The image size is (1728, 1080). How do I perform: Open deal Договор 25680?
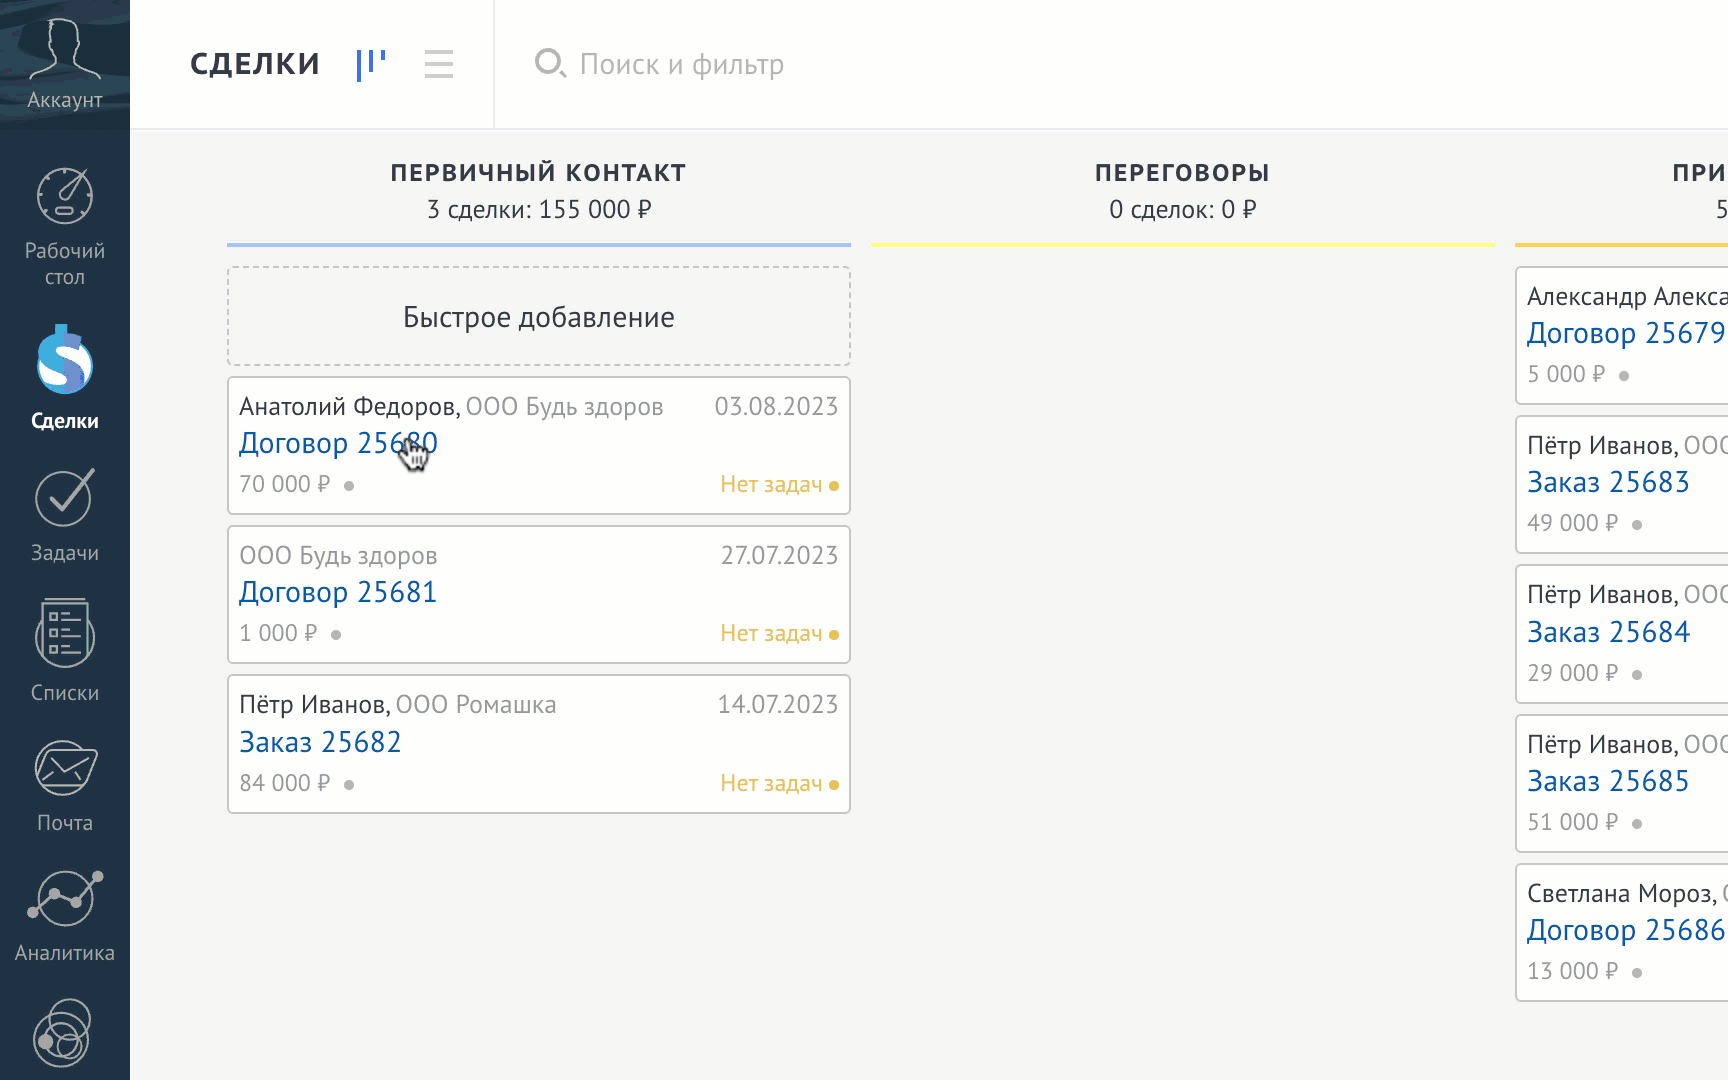pyautogui.click(x=337, y=443)
